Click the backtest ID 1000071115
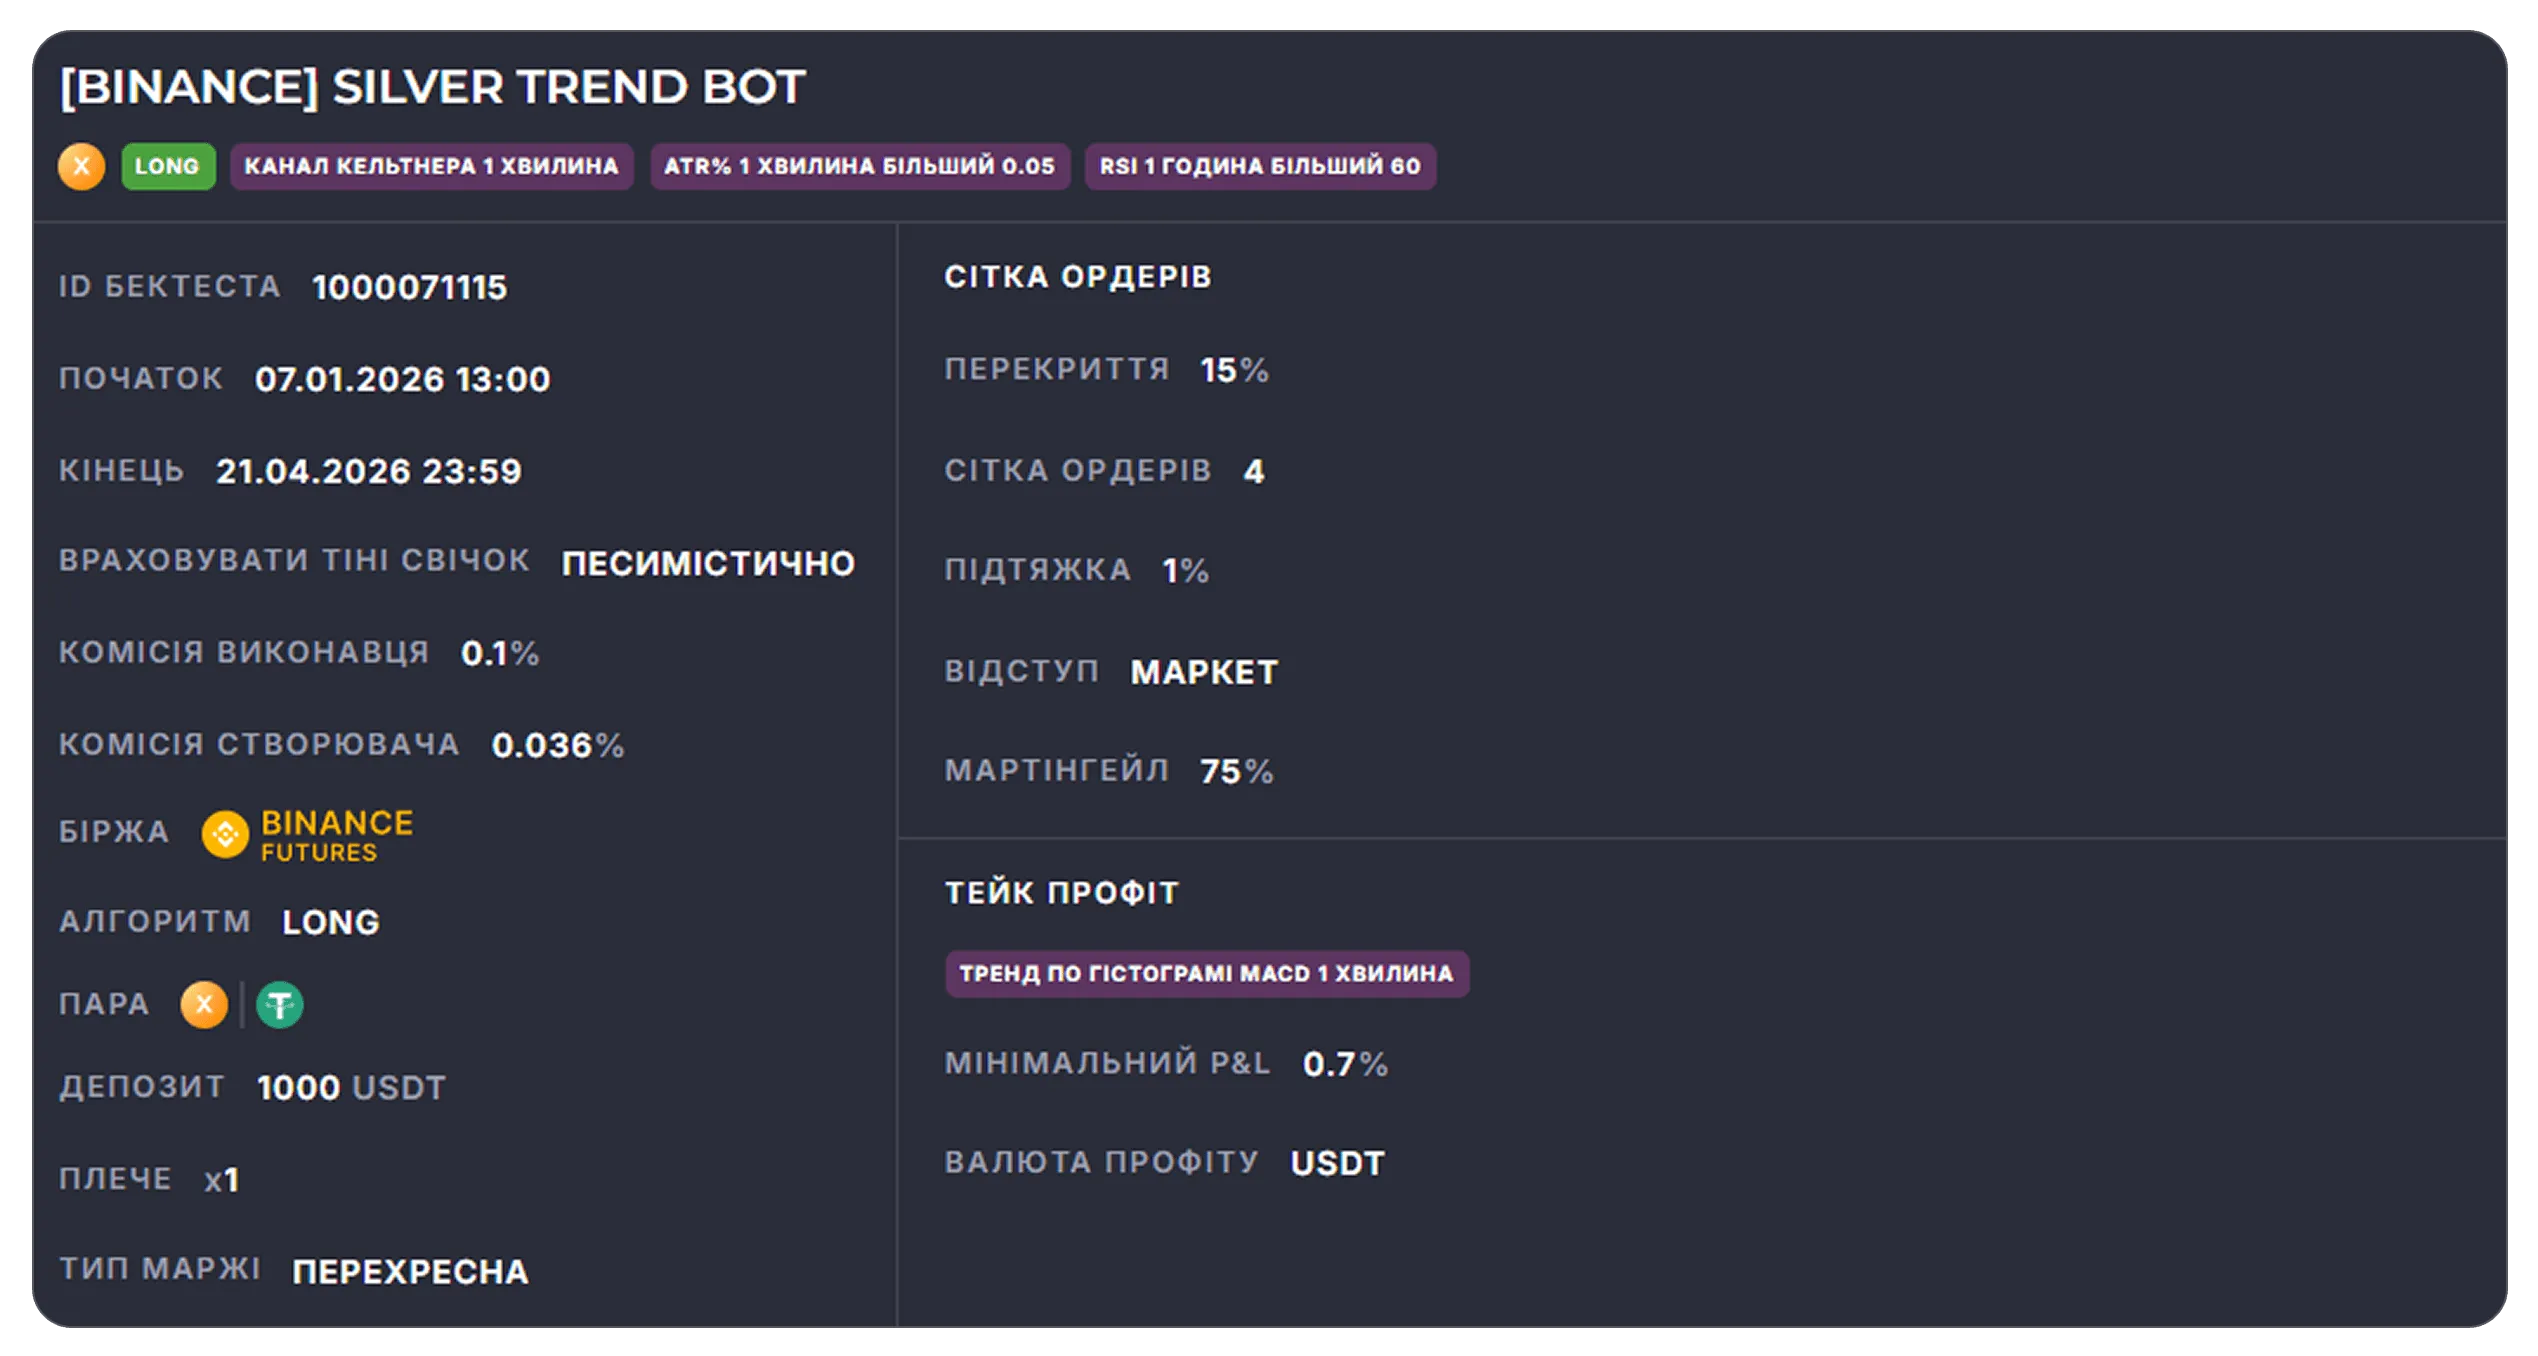This screenshot has height=1356, width=2538. [x=410, y=288]
